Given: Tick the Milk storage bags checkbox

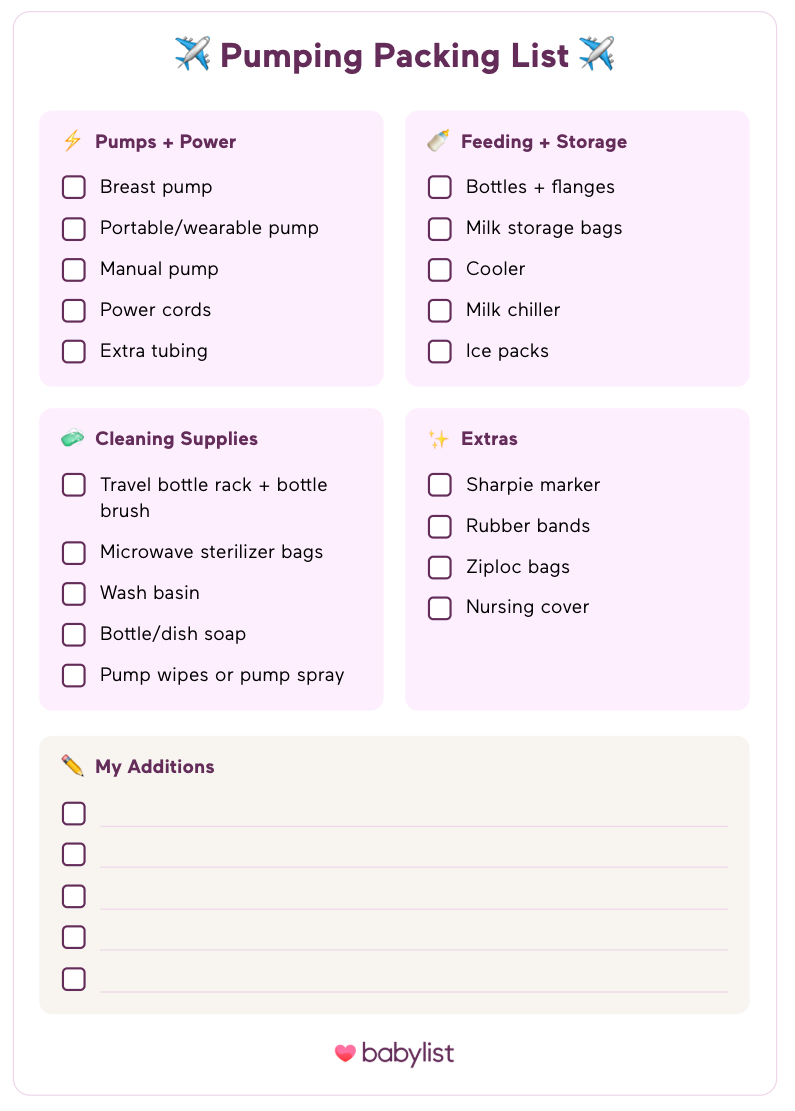Looking at the screenshot, I should click(440, 228).
